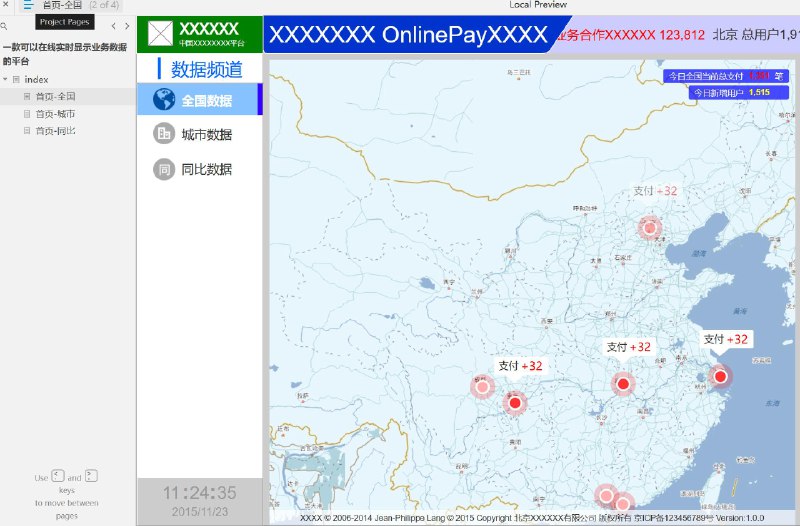800x526 pixels.
Task: Click the page icon beside 首页-同比
Action: [x=27, y=131]
